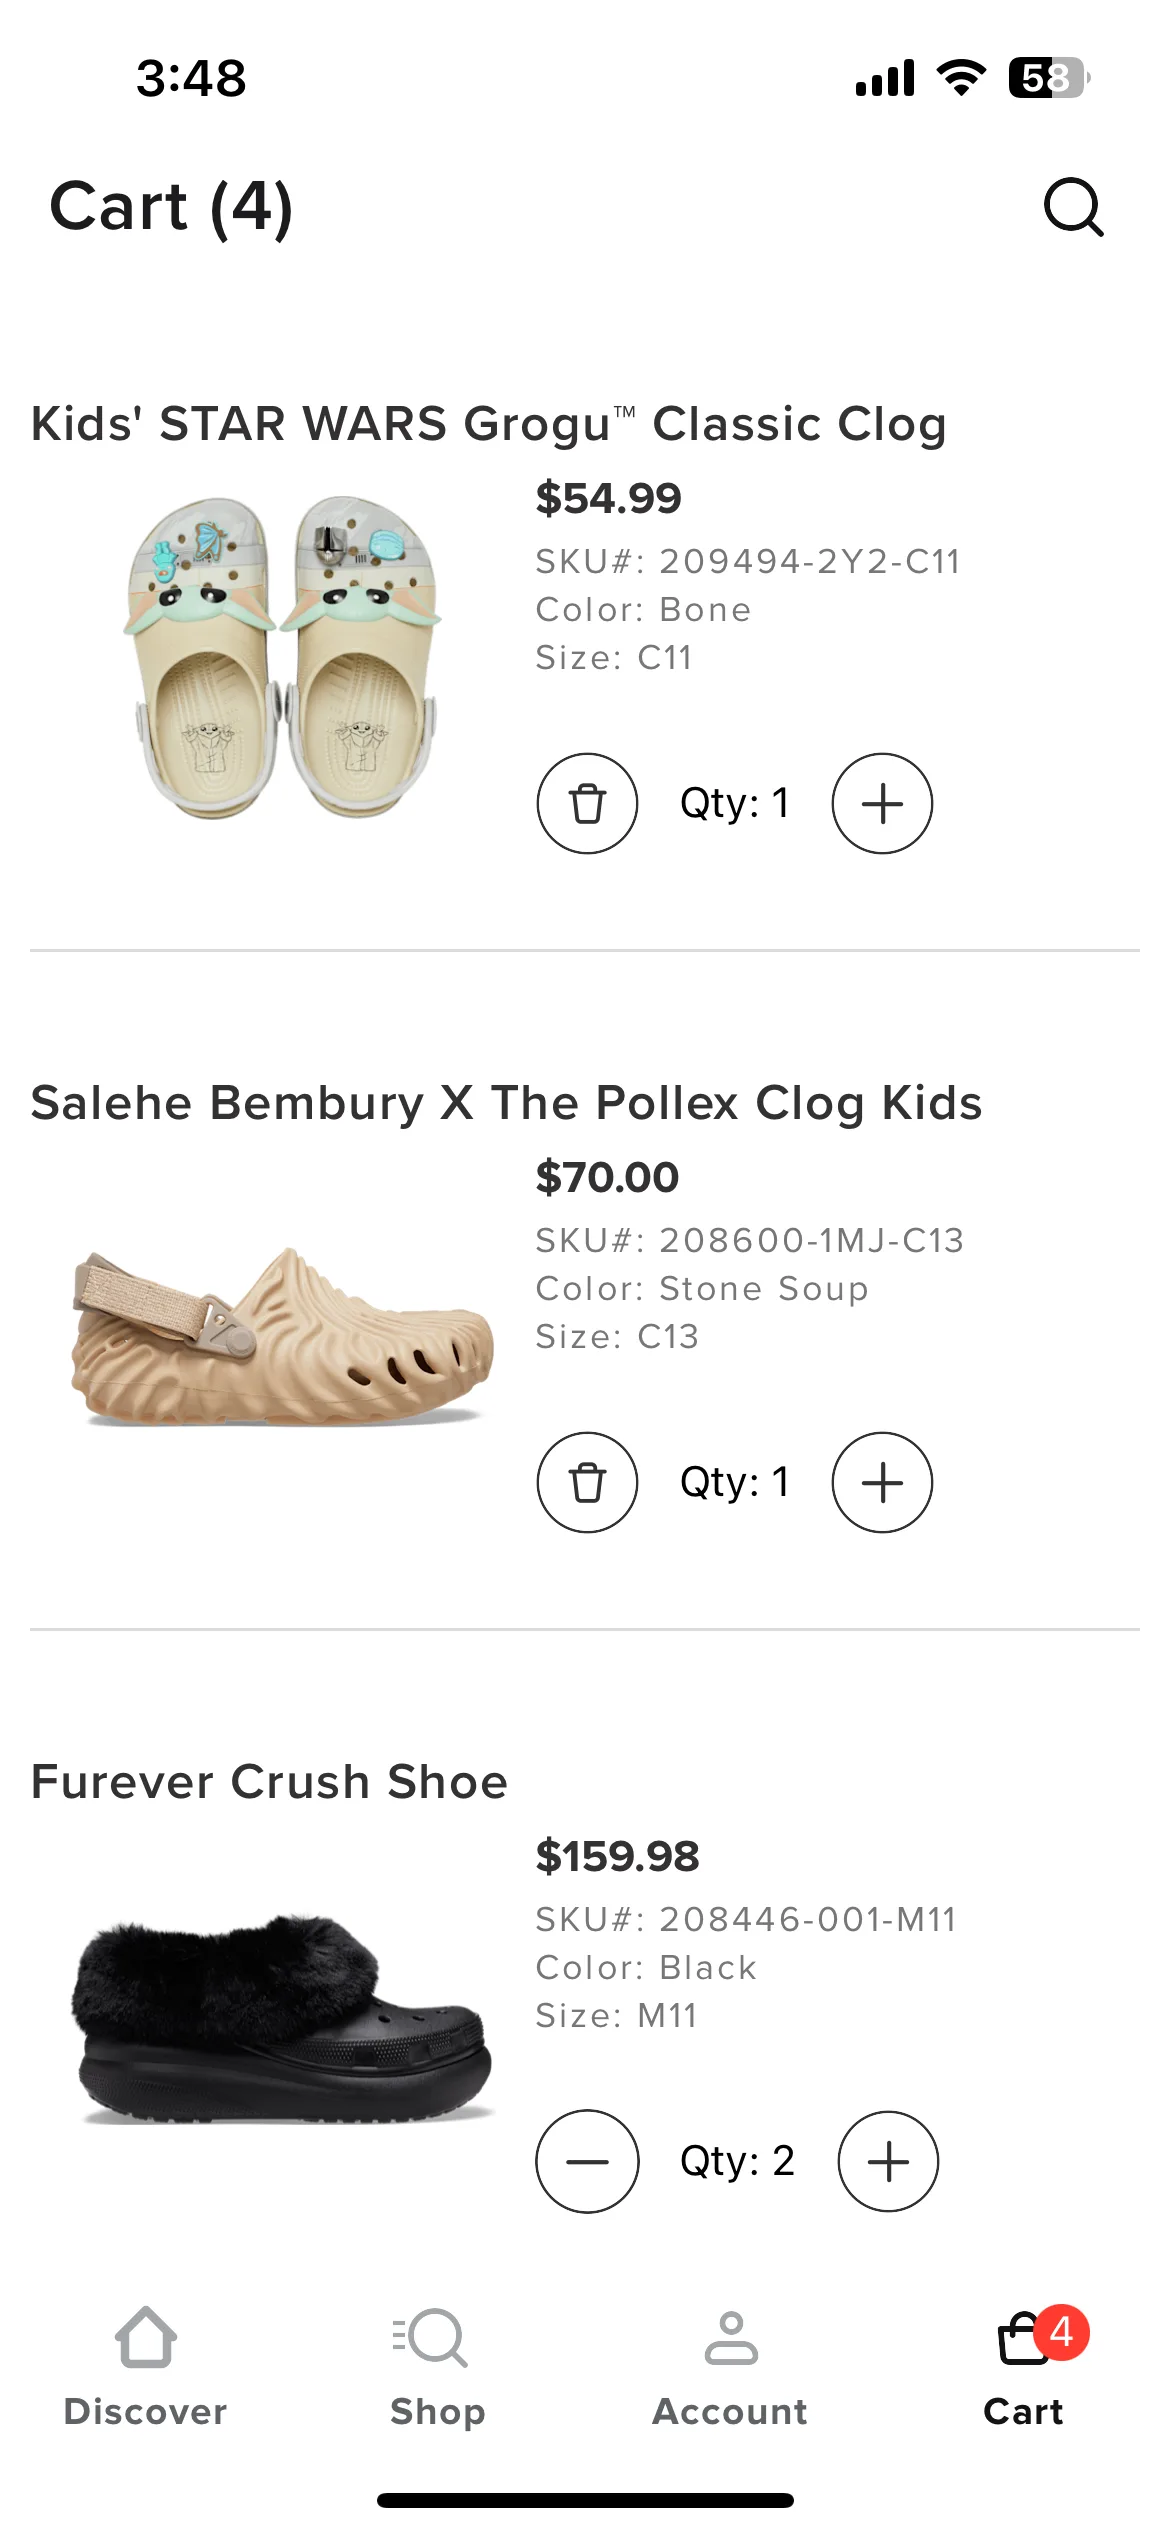
Task: Open the Grogu Classic Clog product image
Action: [282, 657]
